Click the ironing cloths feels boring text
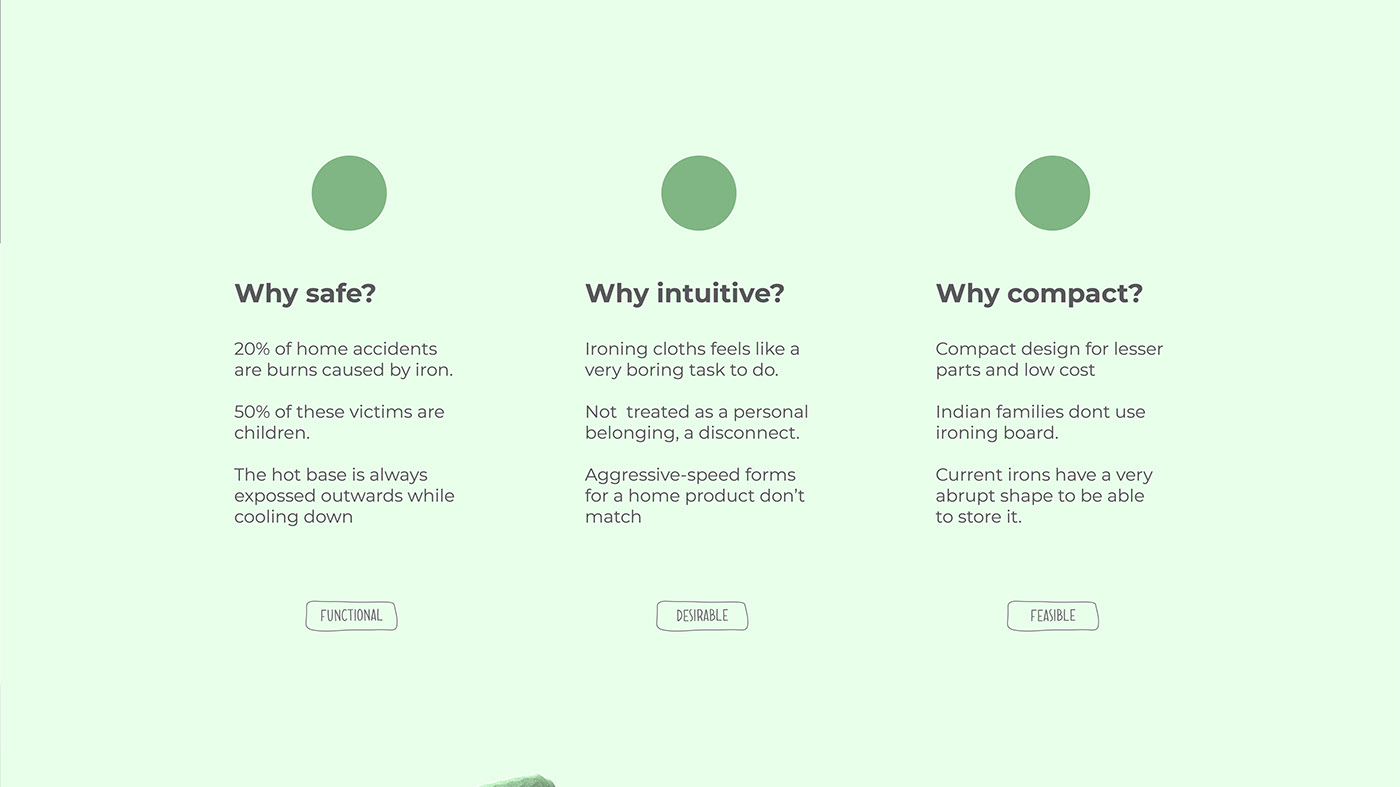This screenshot has width=1400, height=787. (692, 359)
